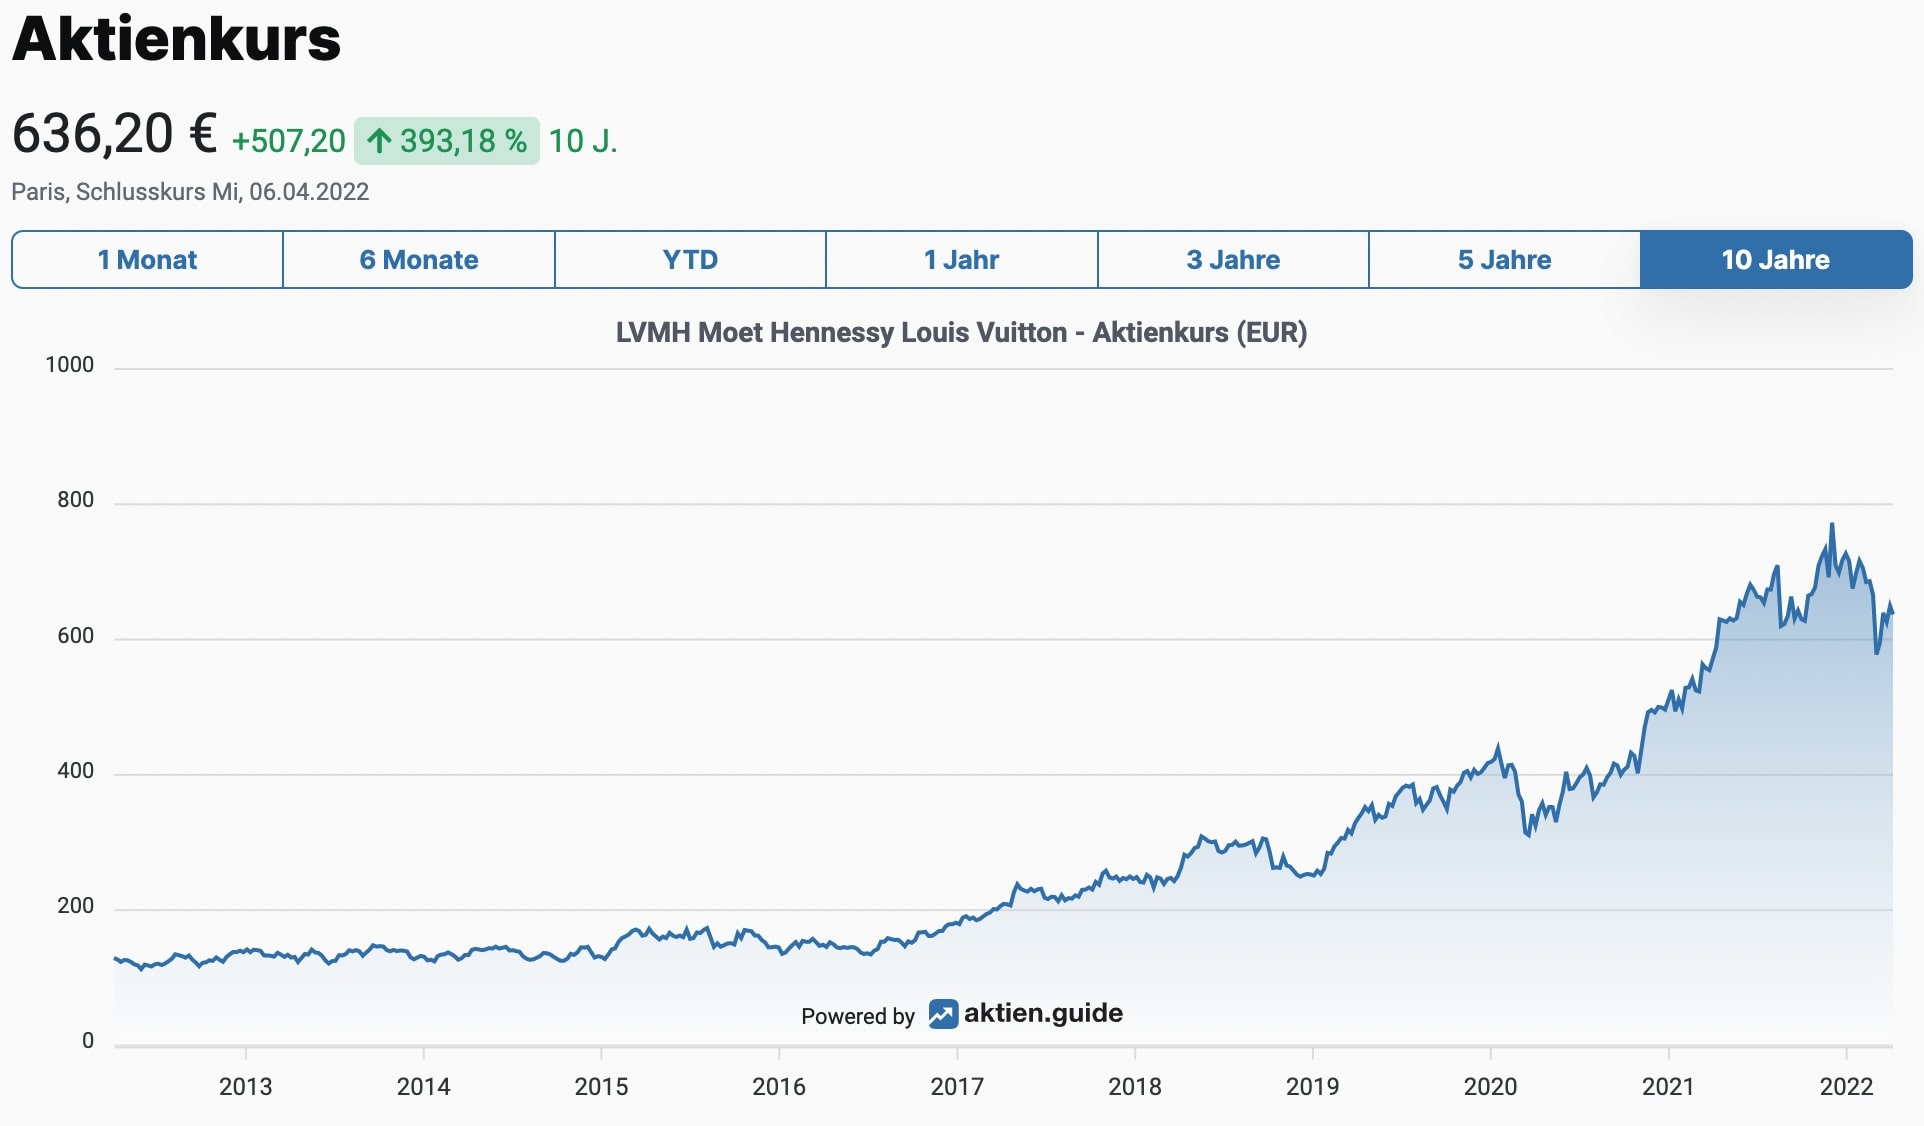Select the 1 Monat time range tab
This screenshot has height=1126, width=1924.
point(147,260)
